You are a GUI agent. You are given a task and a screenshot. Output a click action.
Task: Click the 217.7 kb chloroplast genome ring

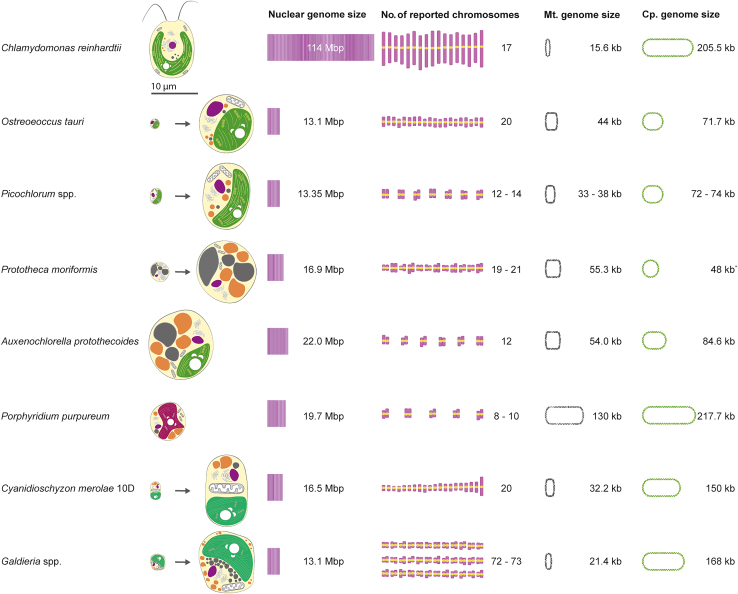[667, 414]
